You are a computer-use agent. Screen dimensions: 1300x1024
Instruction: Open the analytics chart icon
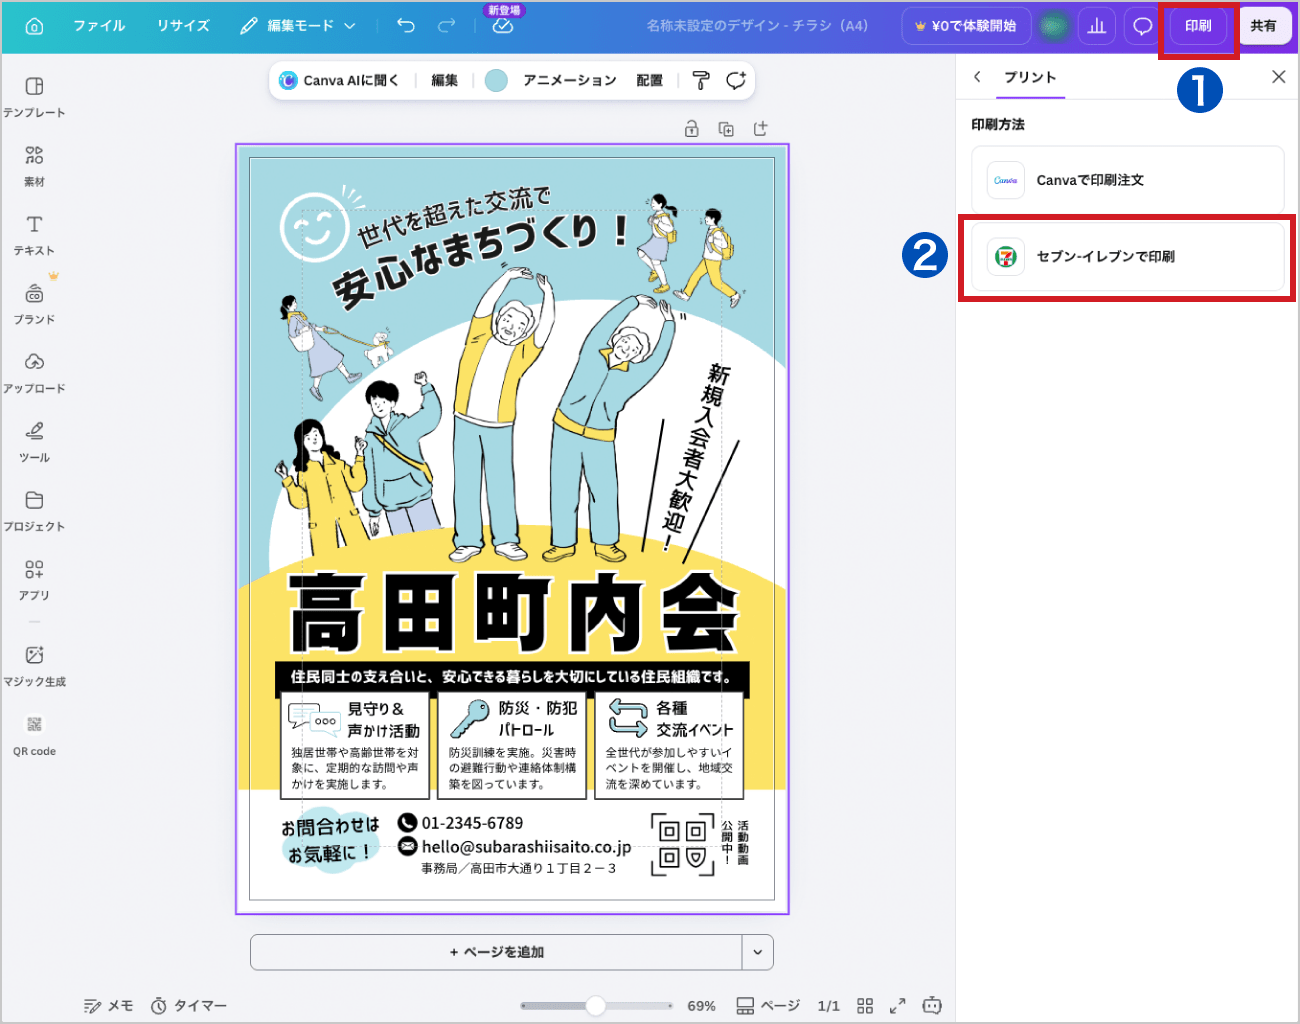click(1097, 26)
